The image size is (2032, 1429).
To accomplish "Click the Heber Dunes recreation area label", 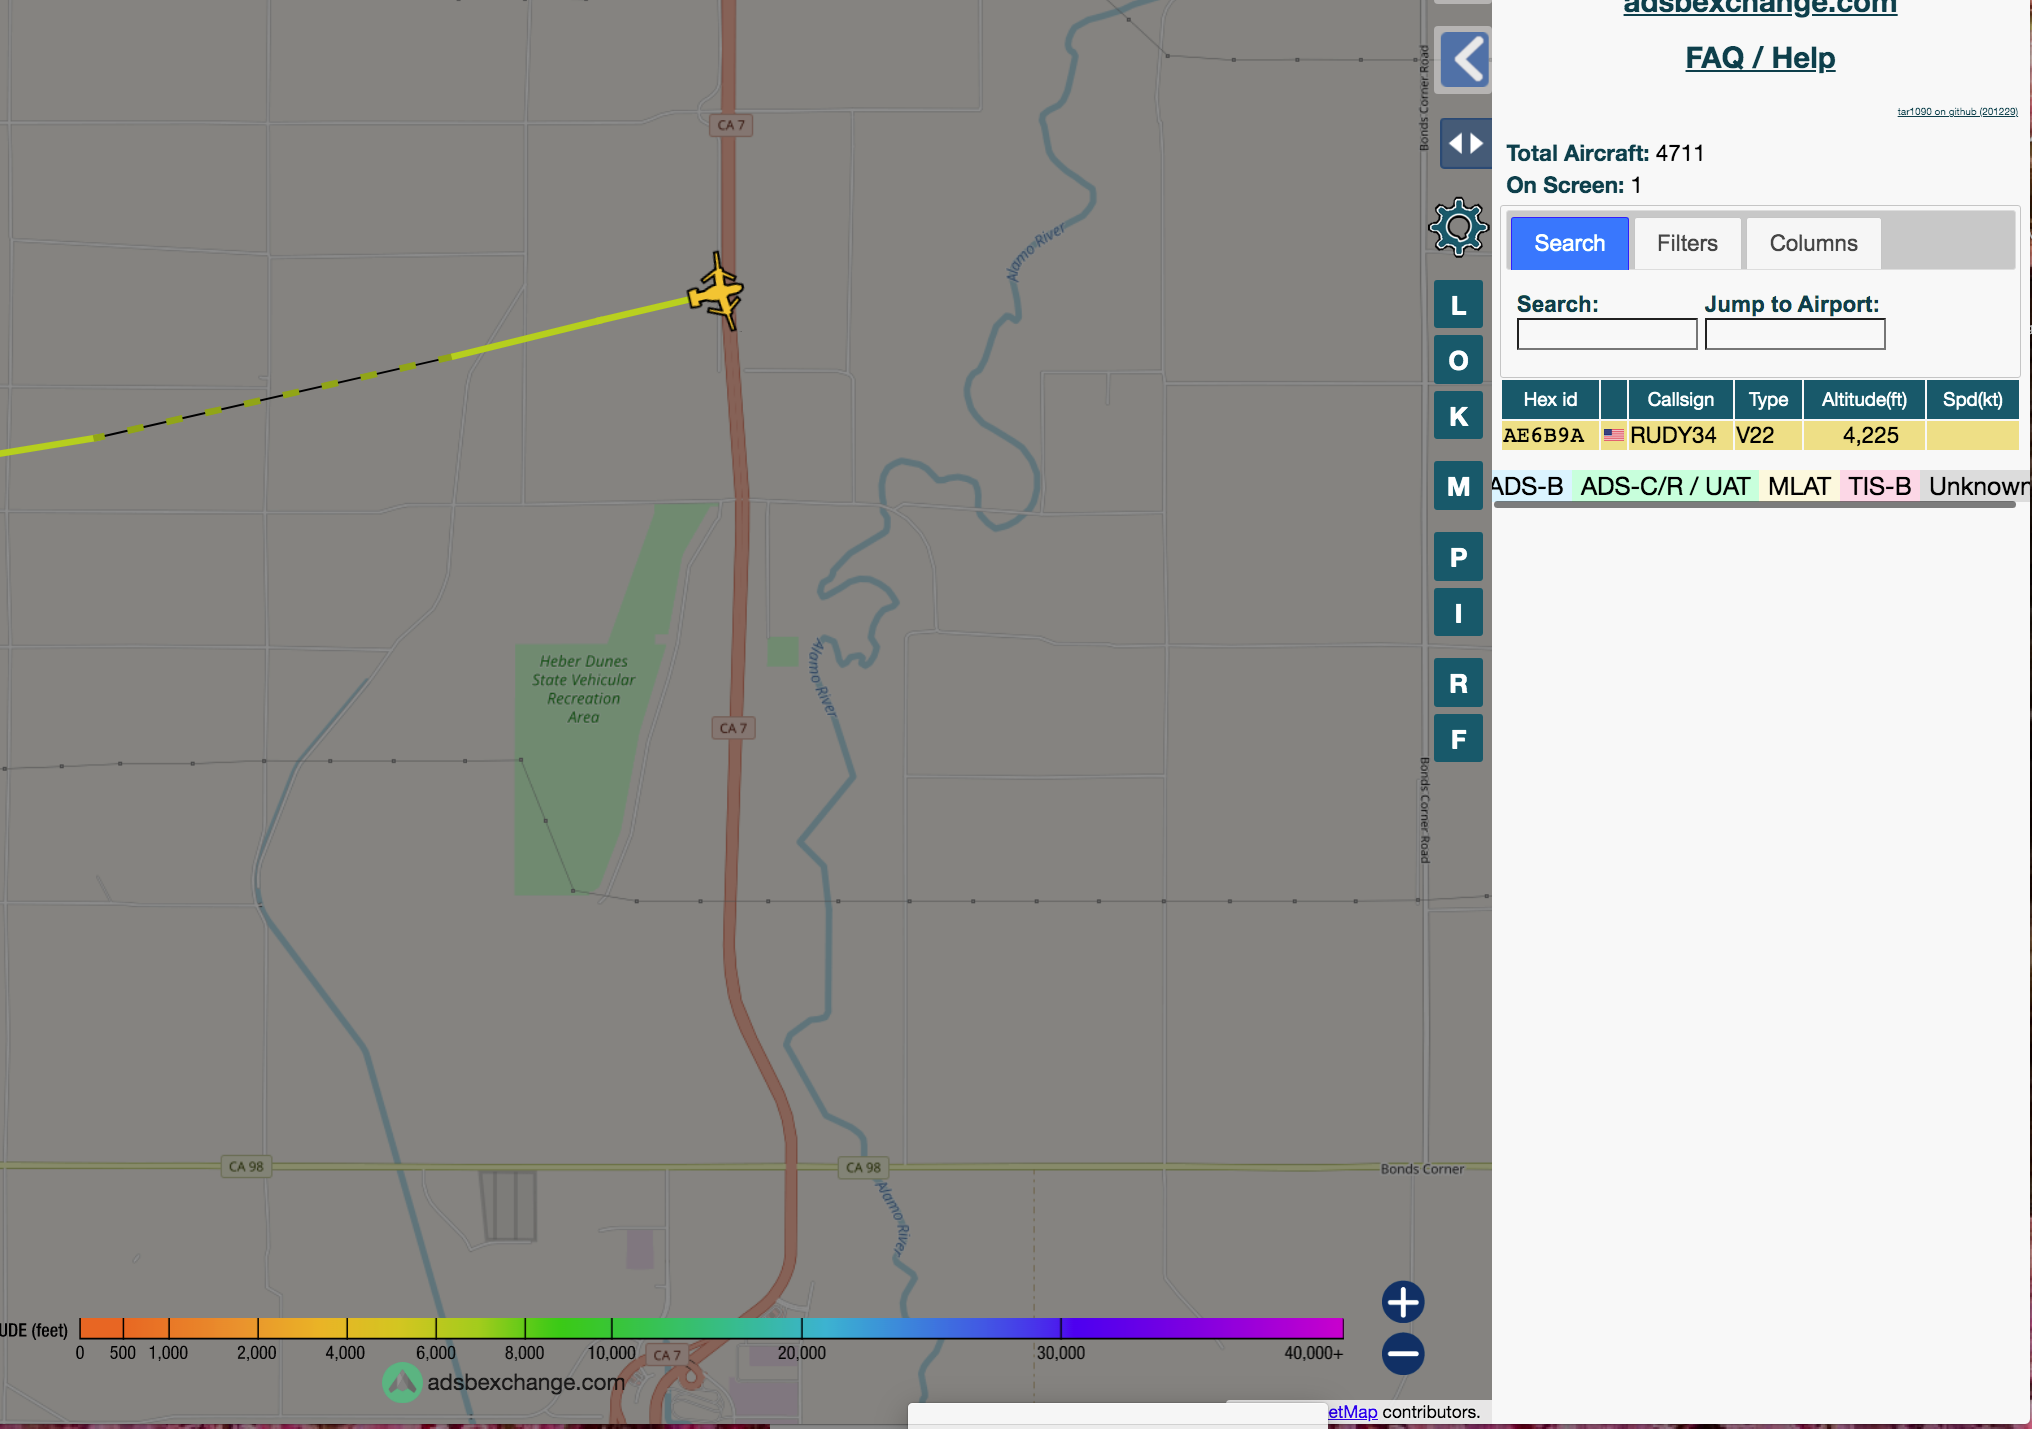I will tap(583, 689).
